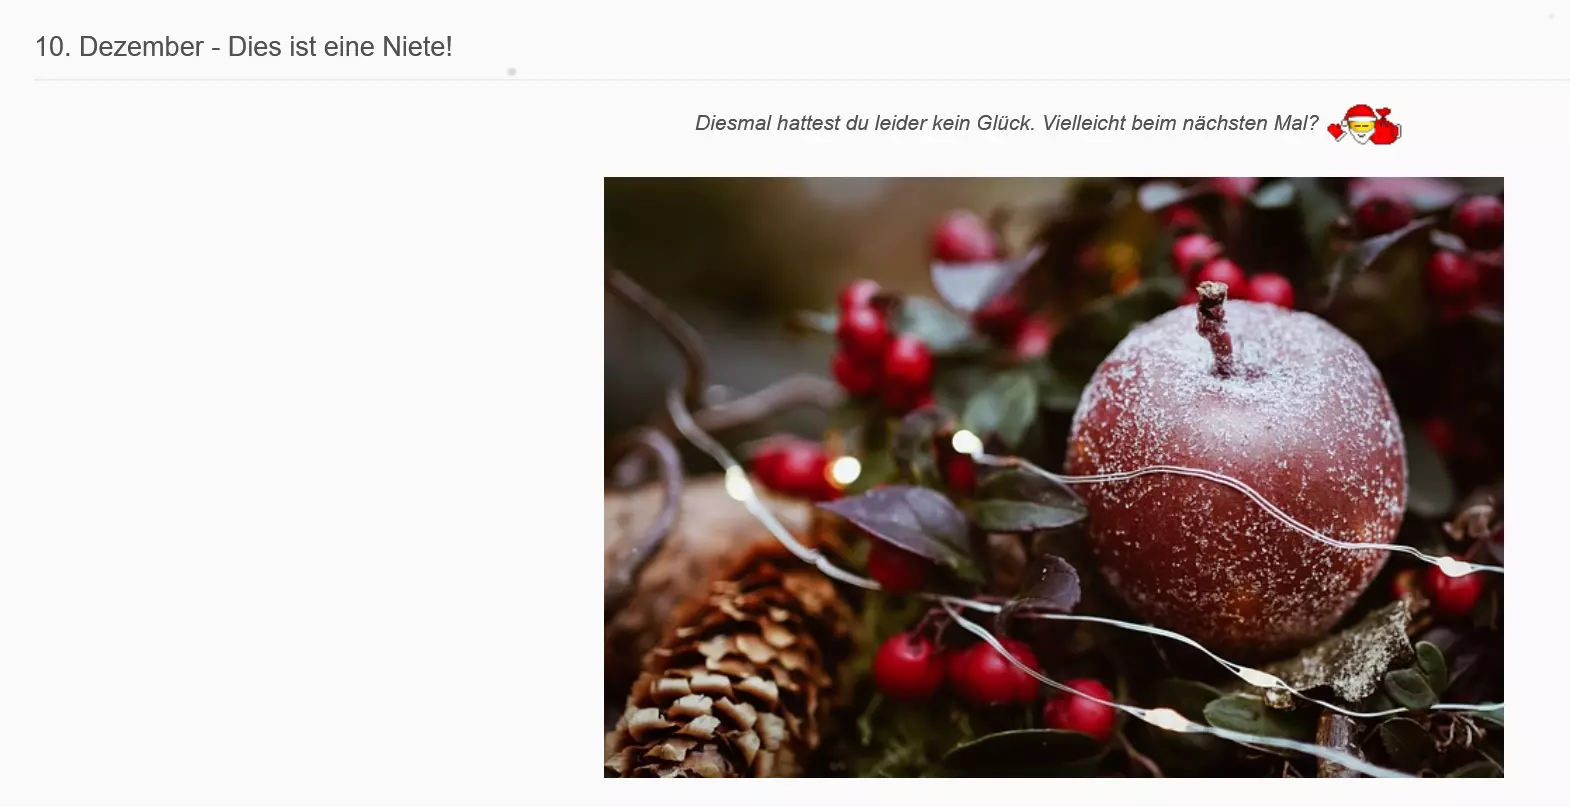Click the berries in the photo's top right corner
Screen dimensions: 1570x807
click(x=1465, y=240)
